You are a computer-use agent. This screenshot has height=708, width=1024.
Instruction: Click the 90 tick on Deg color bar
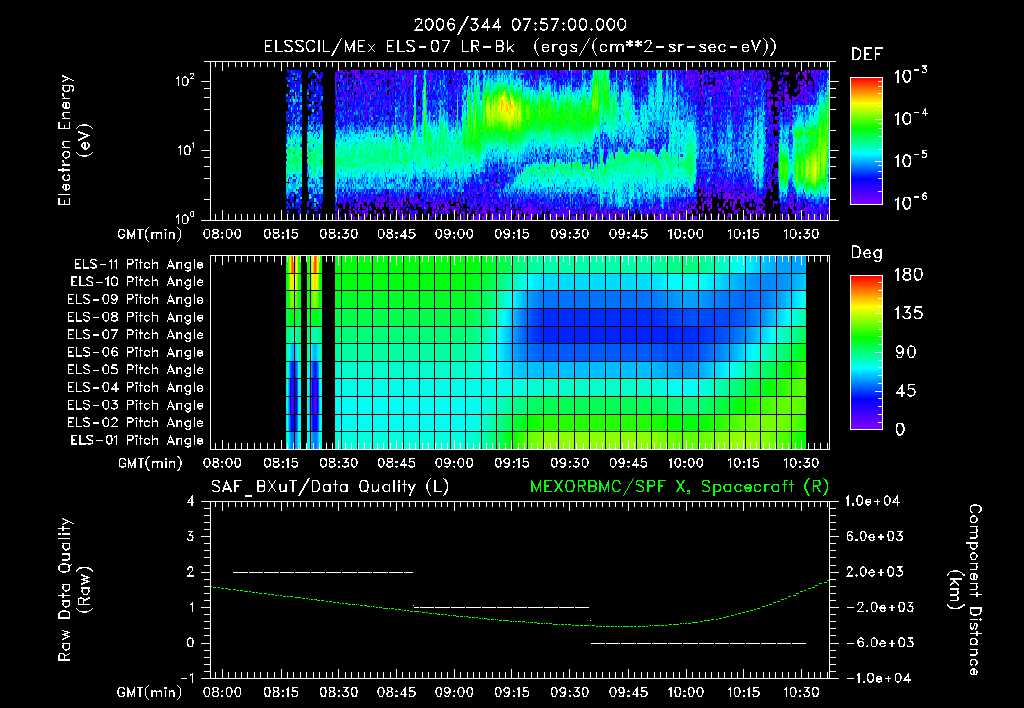(x=906, y=353)
